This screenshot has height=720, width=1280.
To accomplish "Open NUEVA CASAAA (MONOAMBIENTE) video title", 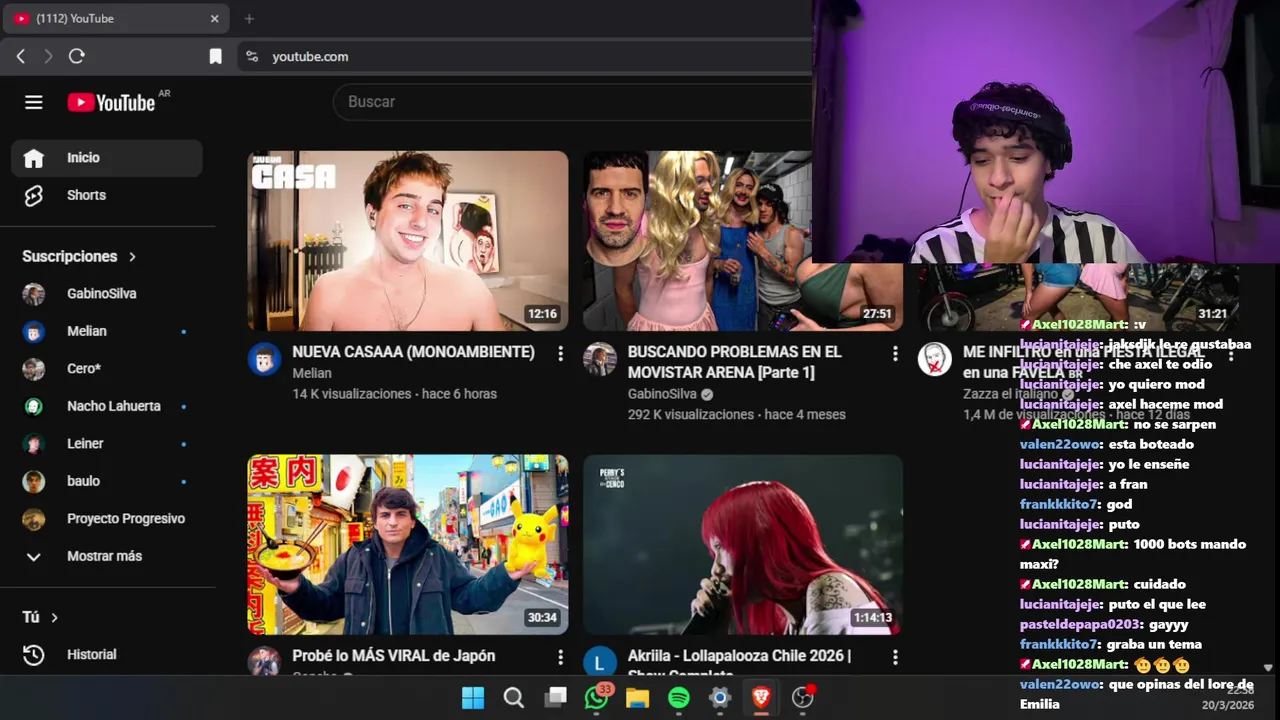I will [413, 352].
